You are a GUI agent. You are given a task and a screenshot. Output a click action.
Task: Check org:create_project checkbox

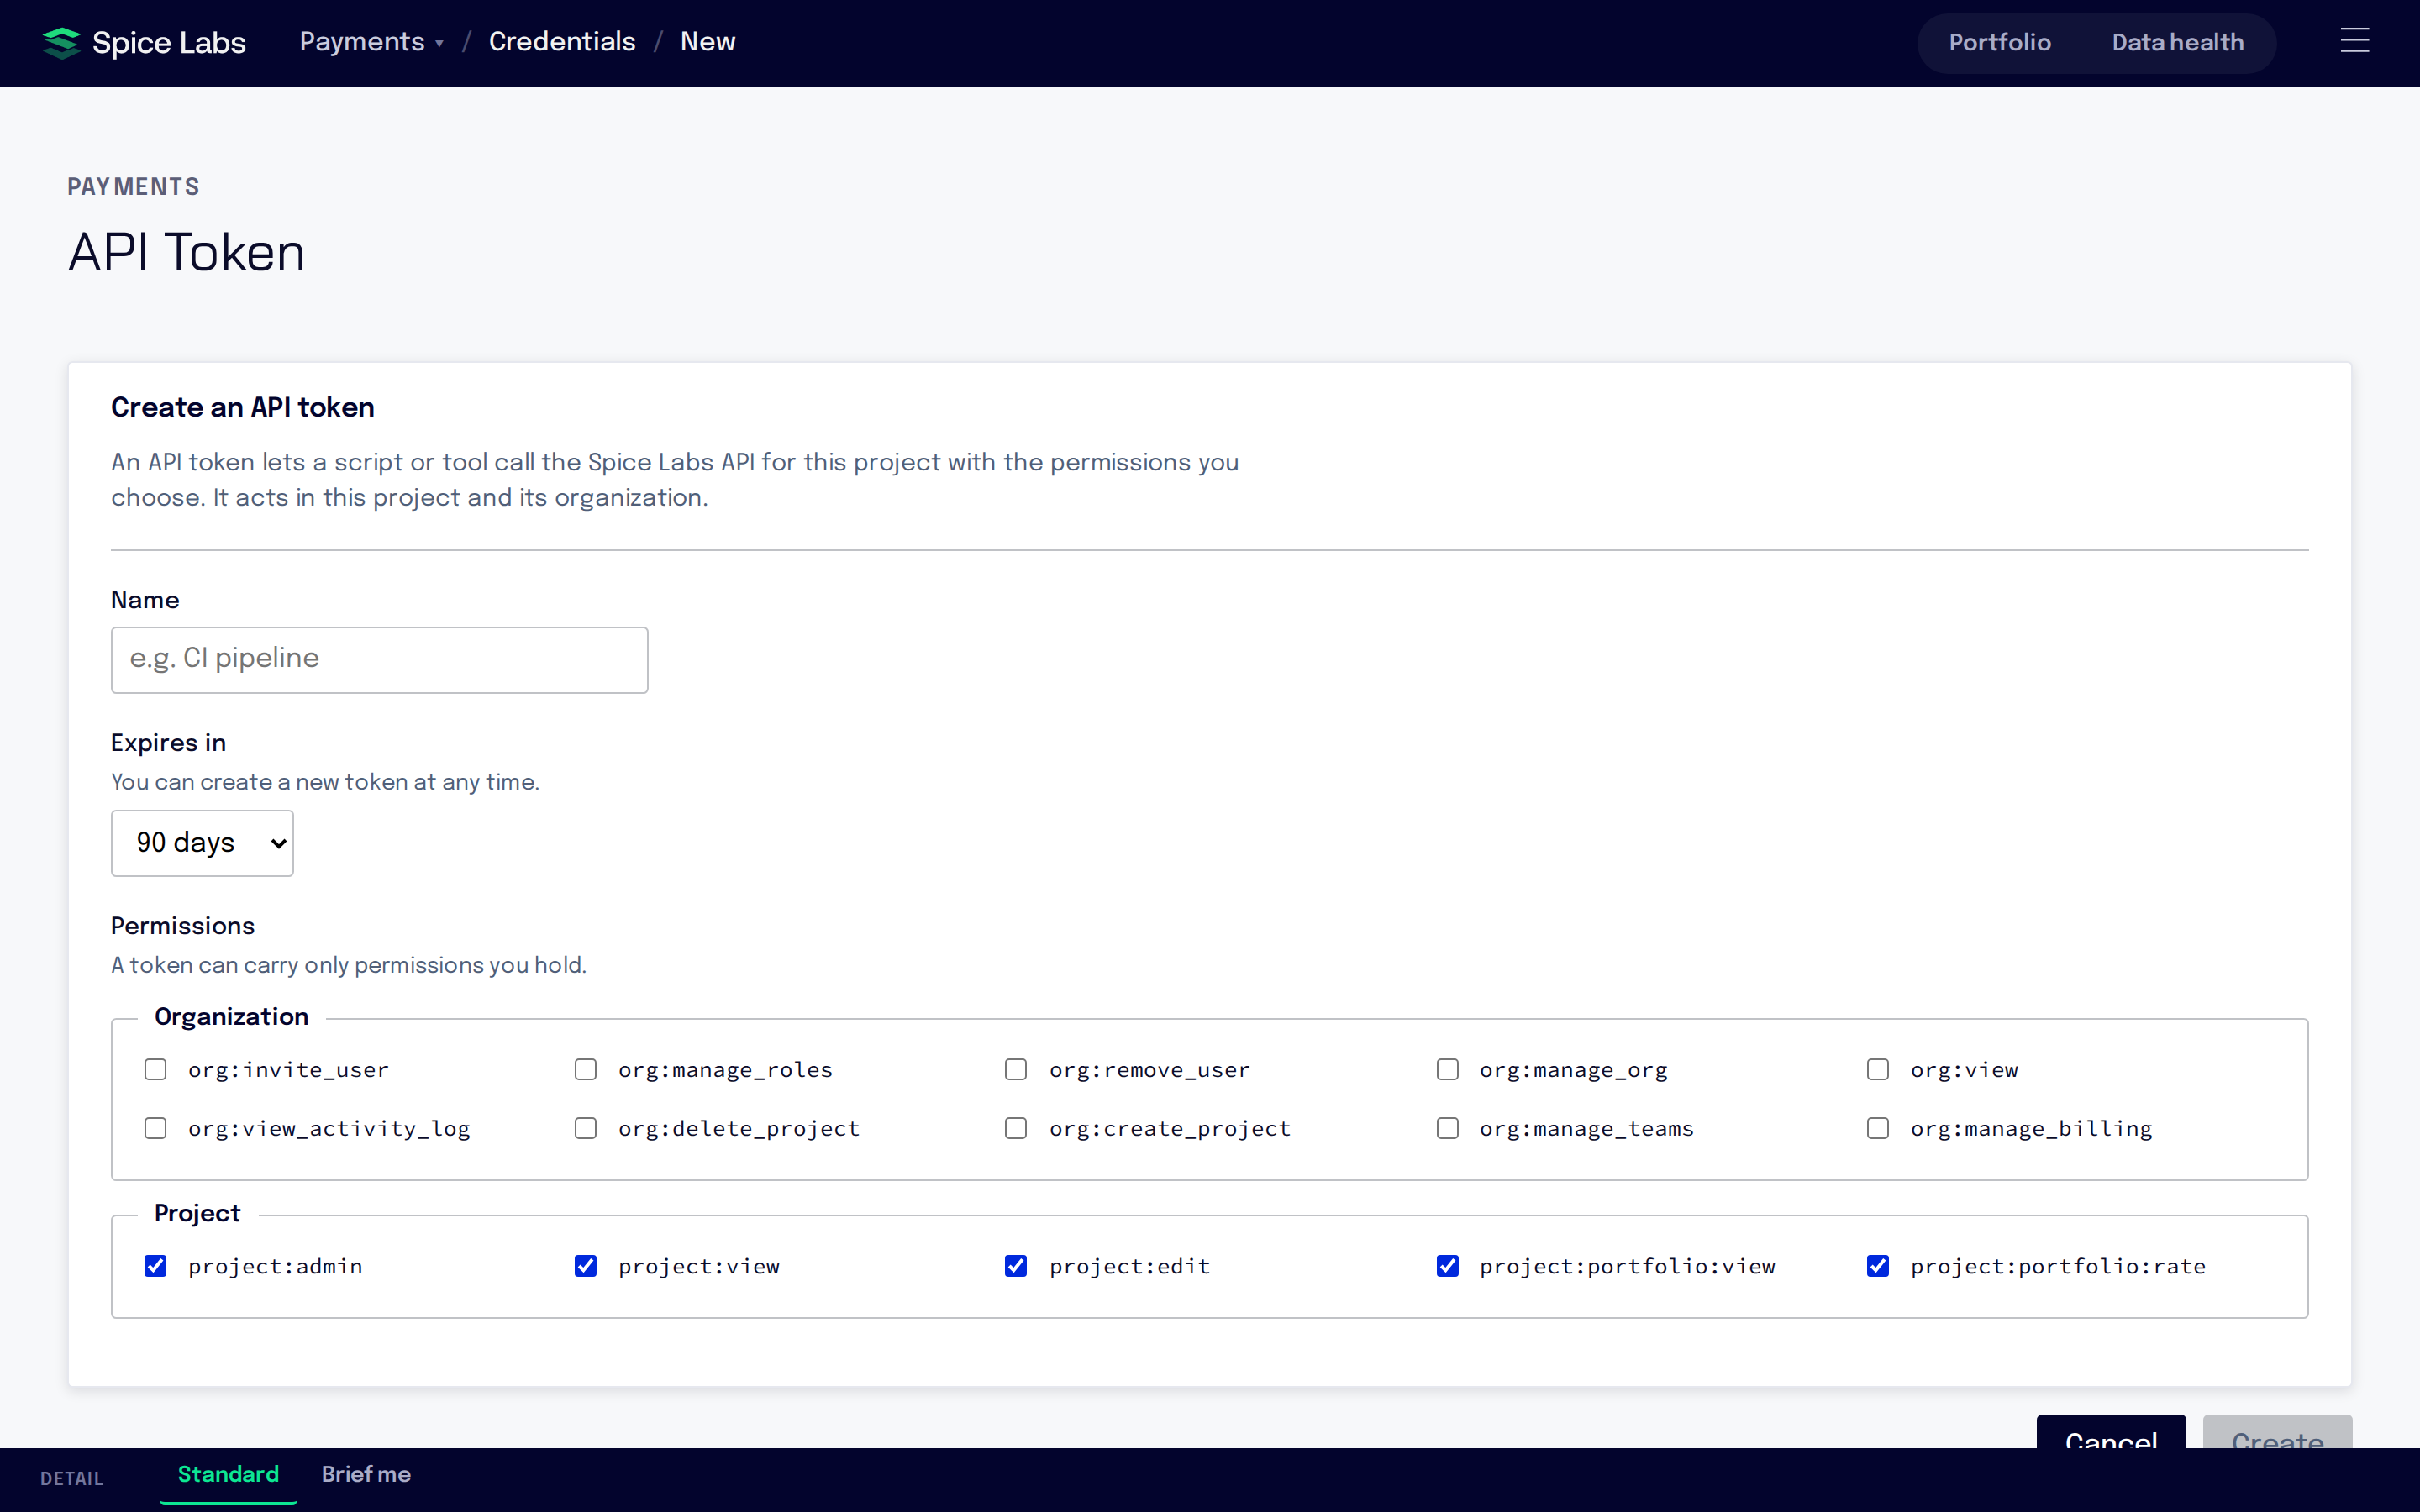pyautogui.click(x=1016, y=1128)
